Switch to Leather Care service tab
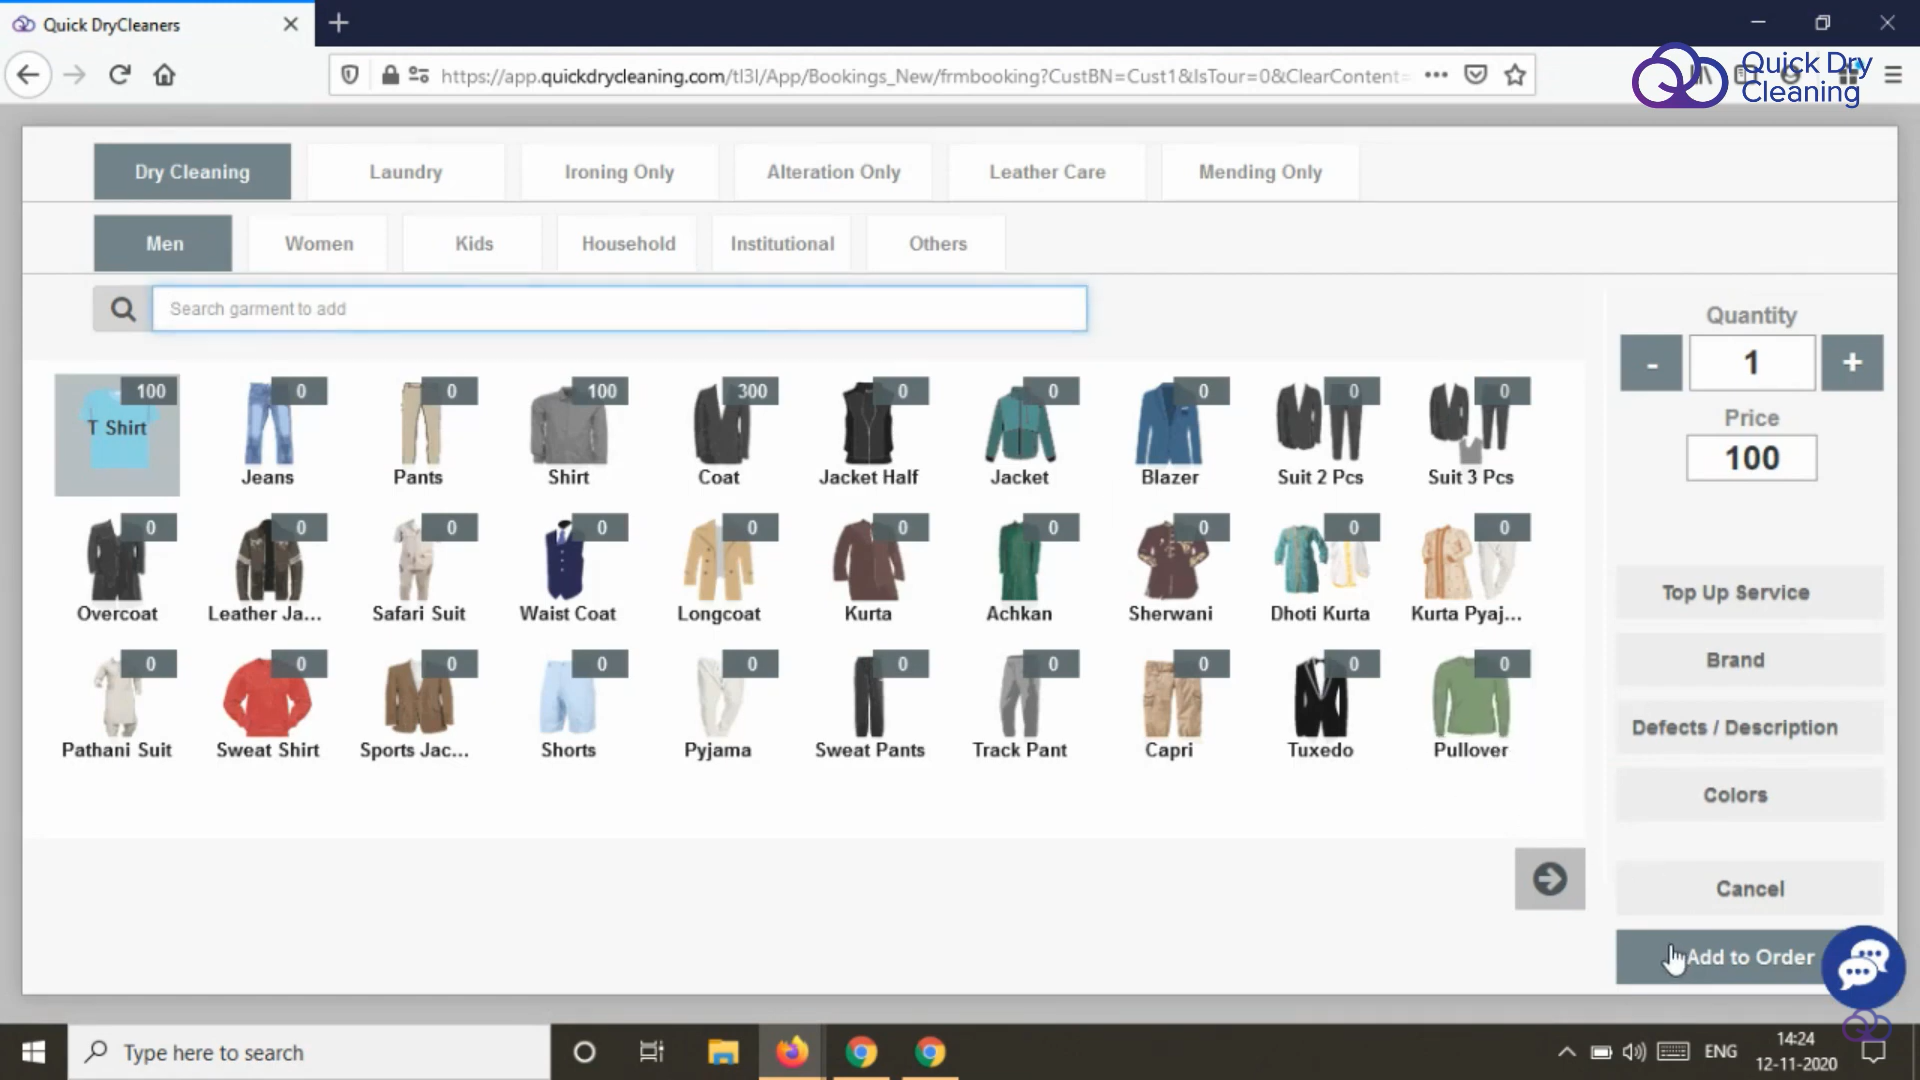This screenshot has width=1920, height=1080. pos(1047,172)
